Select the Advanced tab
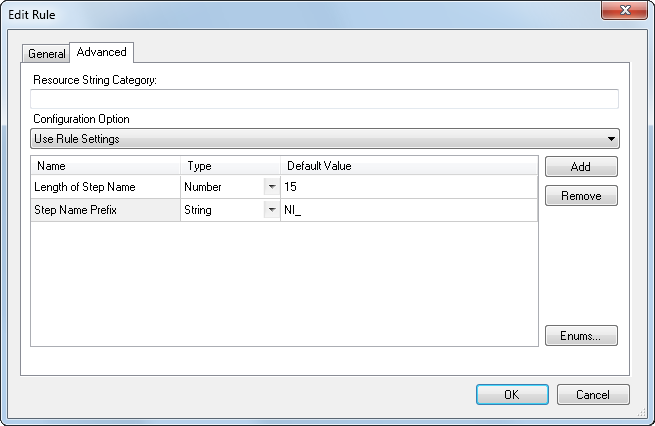 (x=101, y=52)
